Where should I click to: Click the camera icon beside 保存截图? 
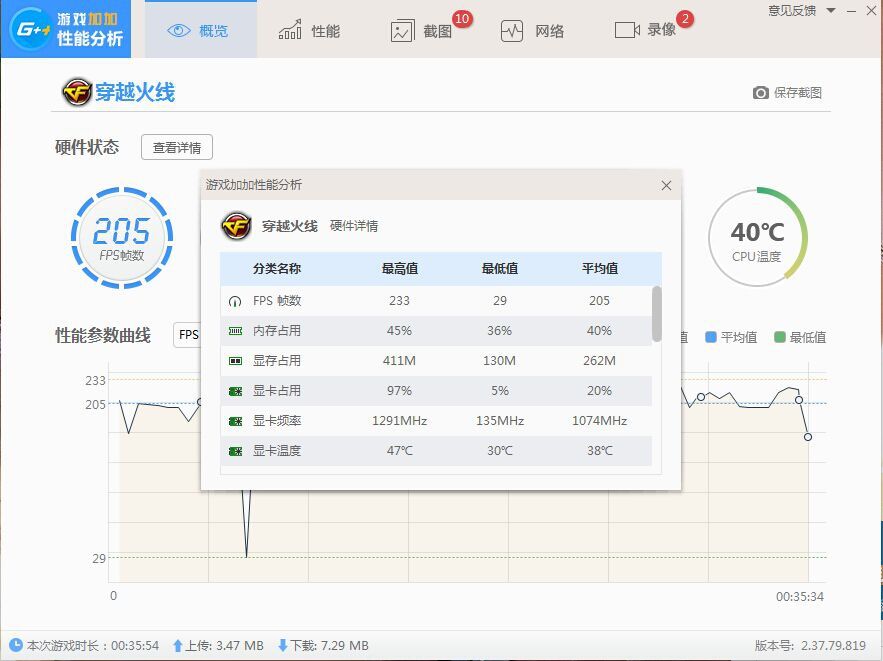(760, 92)
